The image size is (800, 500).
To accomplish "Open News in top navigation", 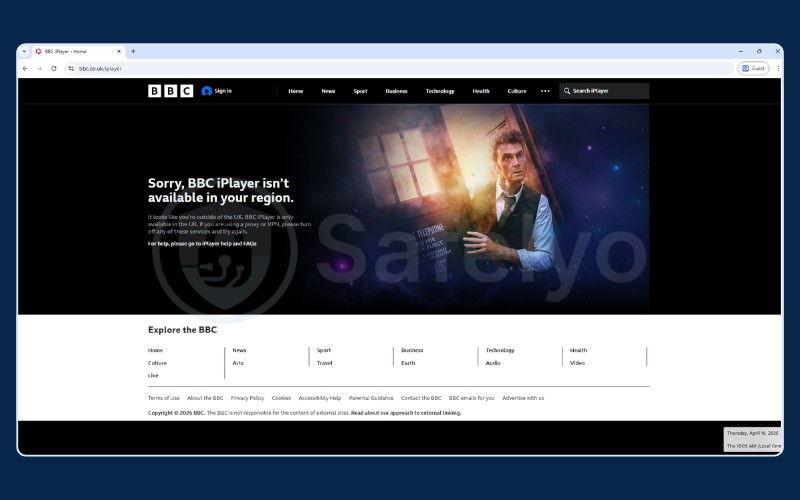I will 328,91.
